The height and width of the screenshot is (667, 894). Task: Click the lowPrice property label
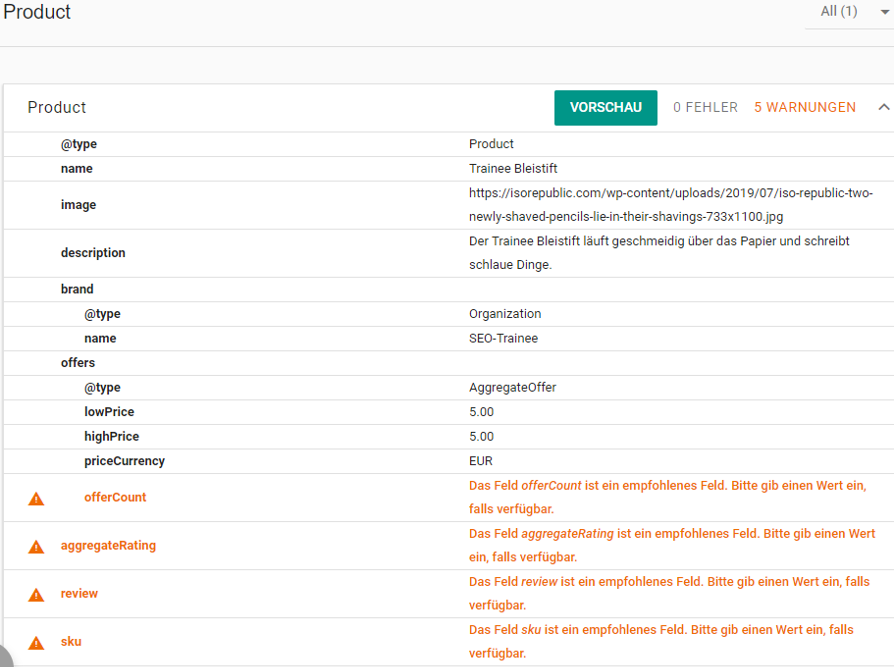tap(109, 412)
